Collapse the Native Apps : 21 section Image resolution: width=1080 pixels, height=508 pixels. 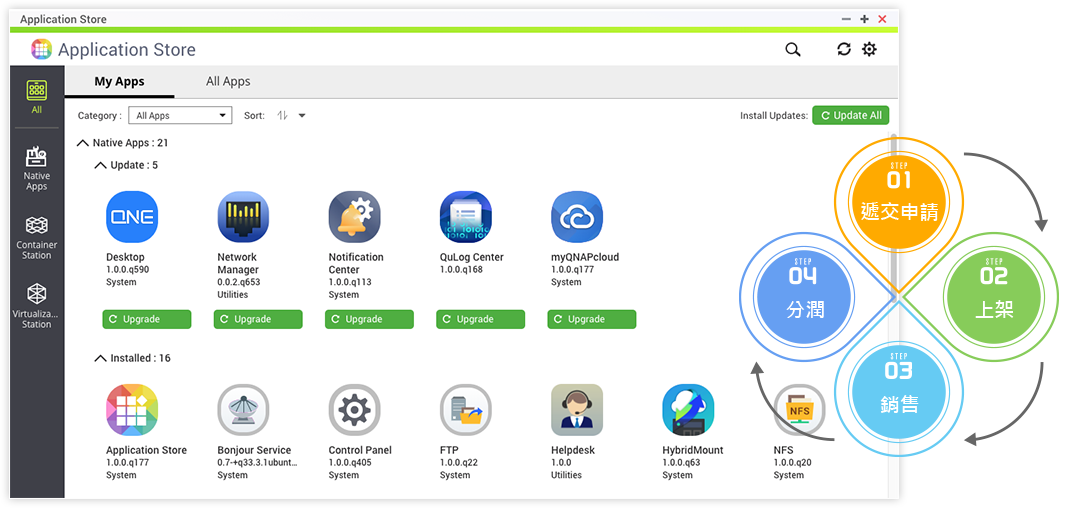83,143
